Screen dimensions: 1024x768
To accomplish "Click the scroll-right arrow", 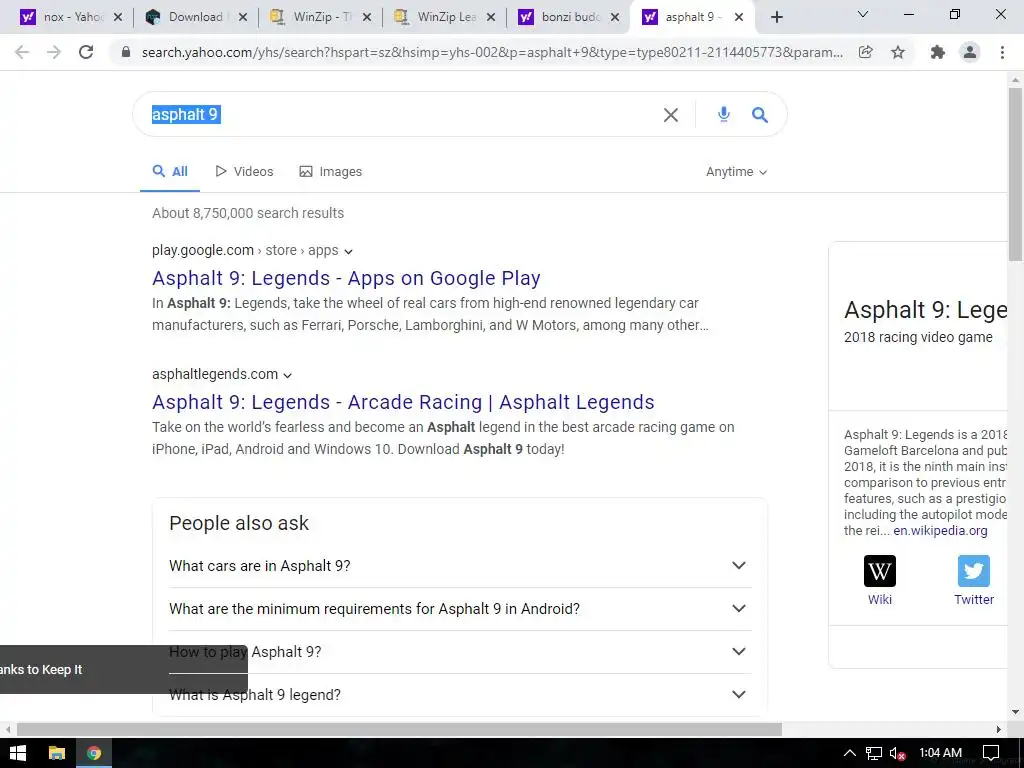I will click(999, 729).
